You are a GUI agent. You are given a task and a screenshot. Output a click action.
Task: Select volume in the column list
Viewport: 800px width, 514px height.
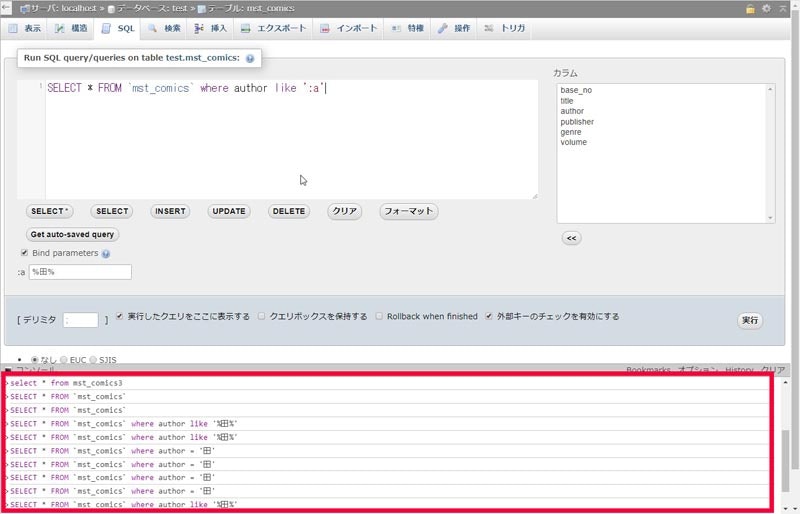pos(573,142)
